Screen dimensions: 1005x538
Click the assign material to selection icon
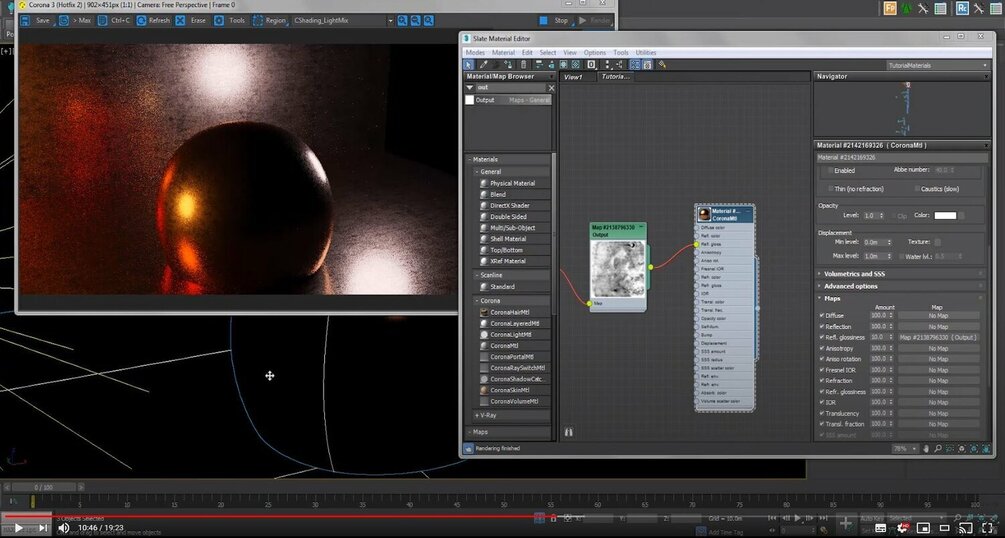509,65
